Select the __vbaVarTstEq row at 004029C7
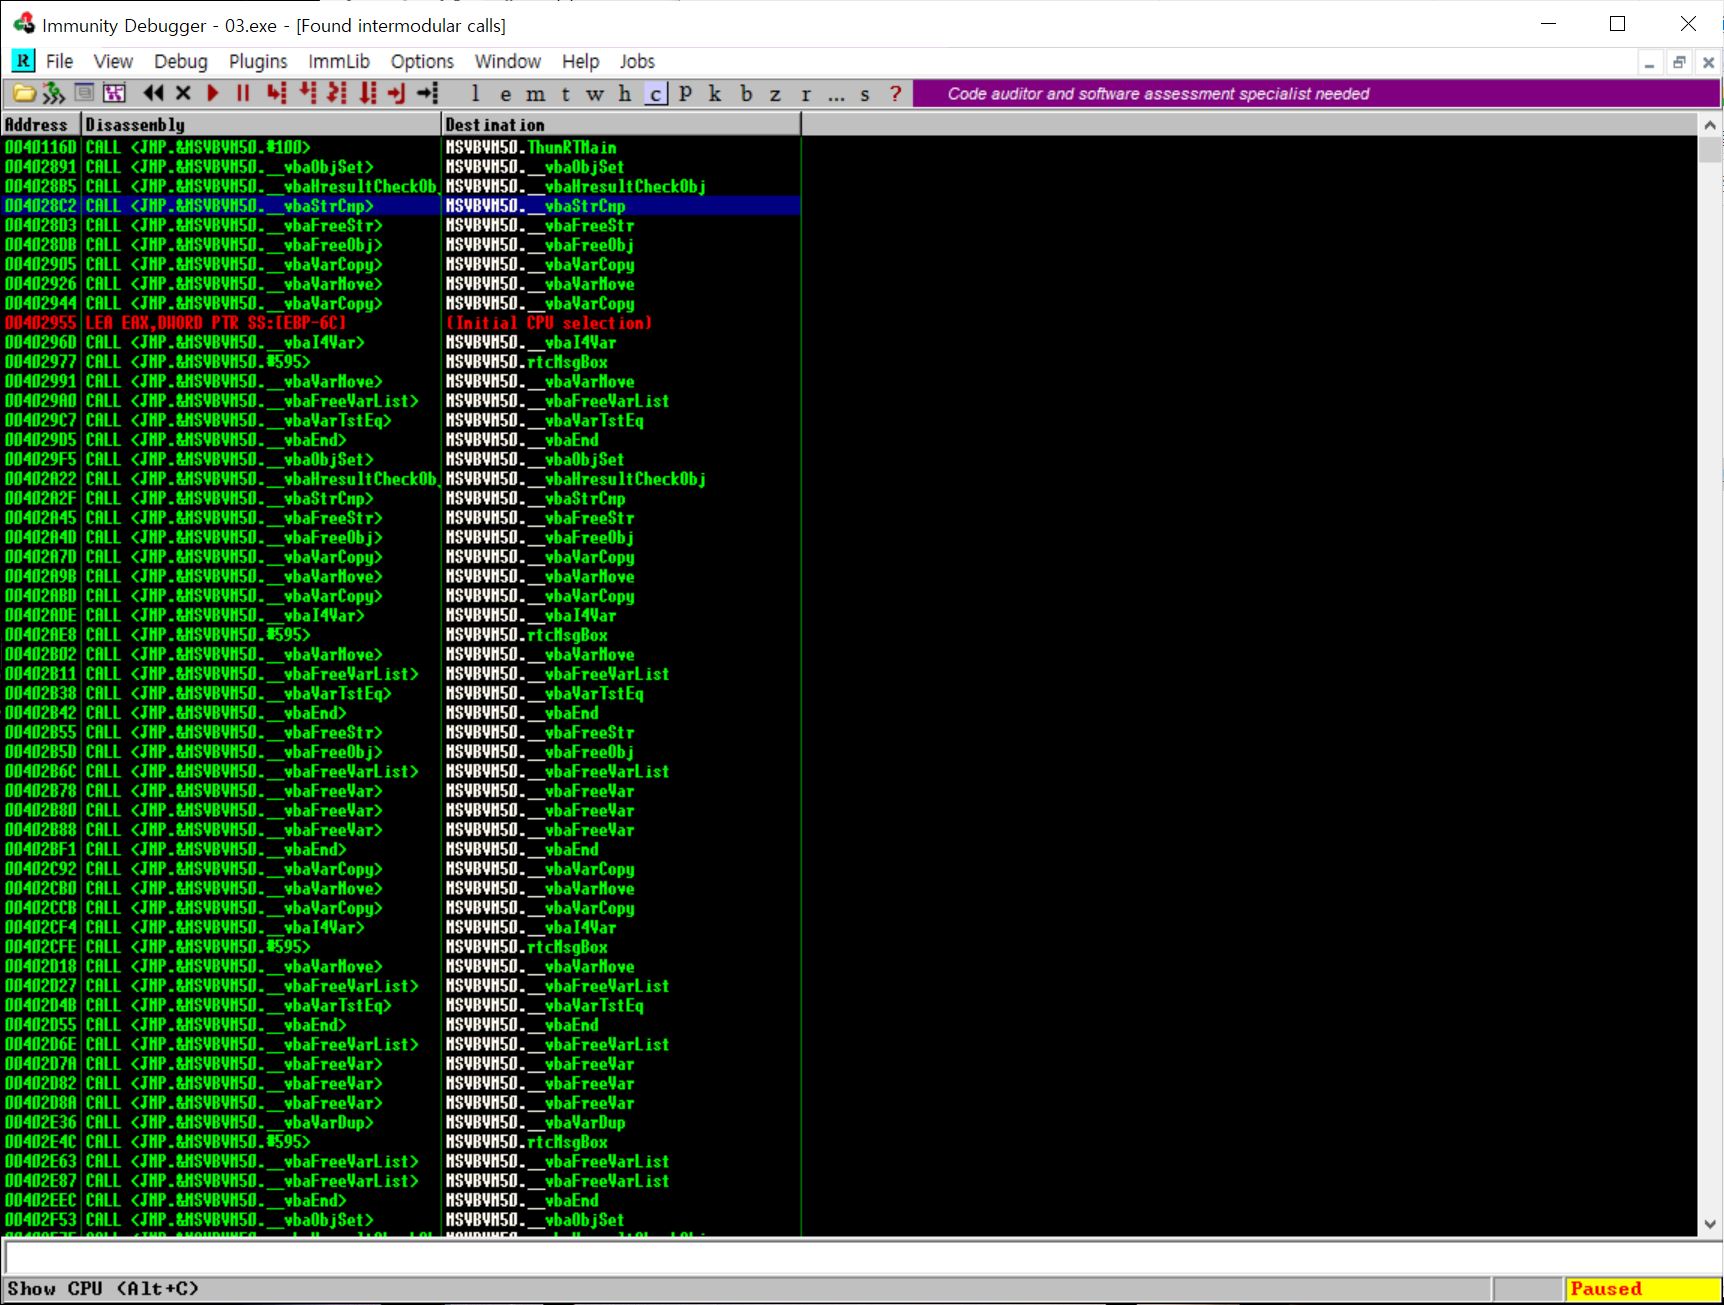This screenshot has height=1305, width=1724. point(400,420)
